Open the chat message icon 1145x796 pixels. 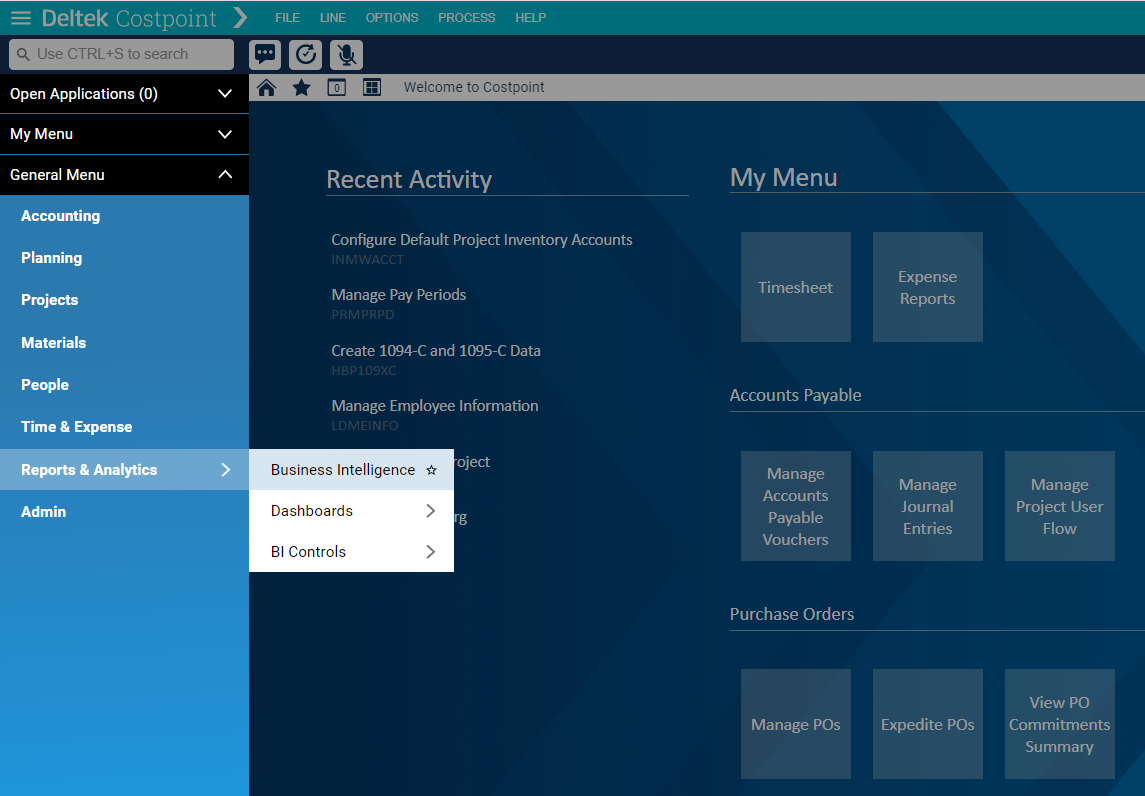265,55
